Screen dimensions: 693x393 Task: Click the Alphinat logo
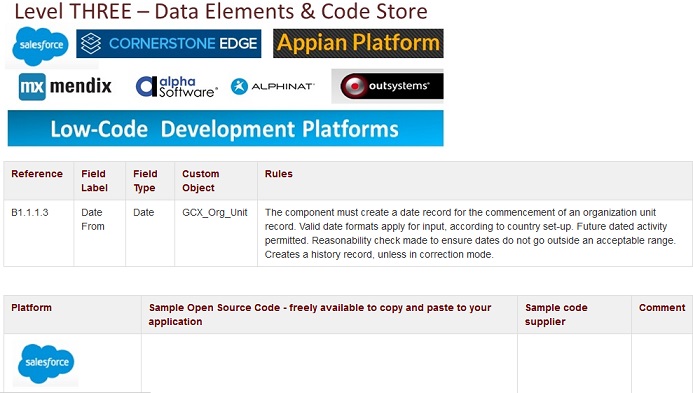(x=273, y=86)
